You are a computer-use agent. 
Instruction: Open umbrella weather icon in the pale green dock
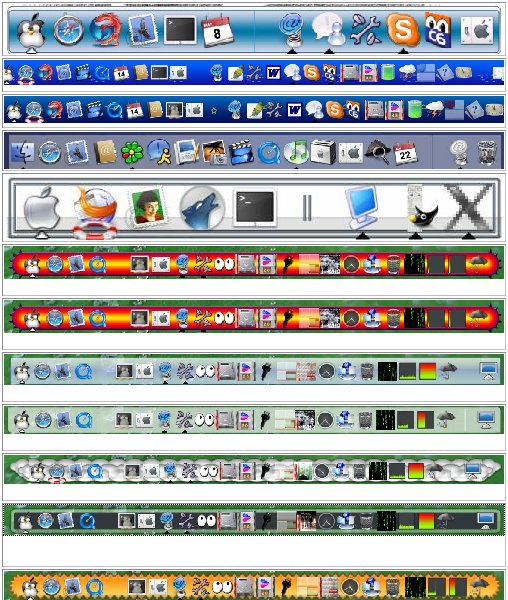[446, 420]
